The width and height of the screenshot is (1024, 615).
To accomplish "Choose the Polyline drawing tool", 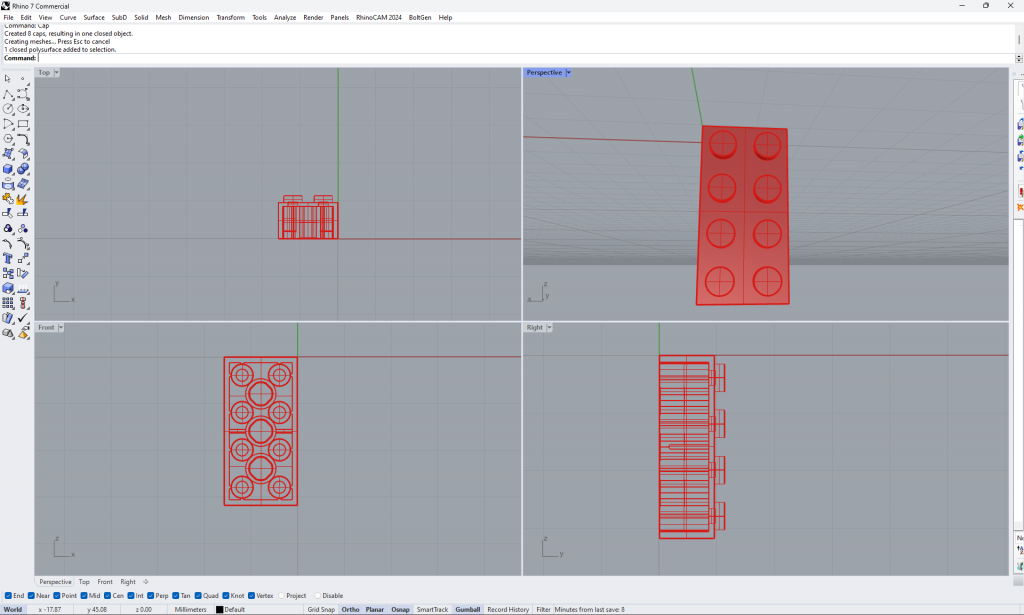I will (8, 94).
